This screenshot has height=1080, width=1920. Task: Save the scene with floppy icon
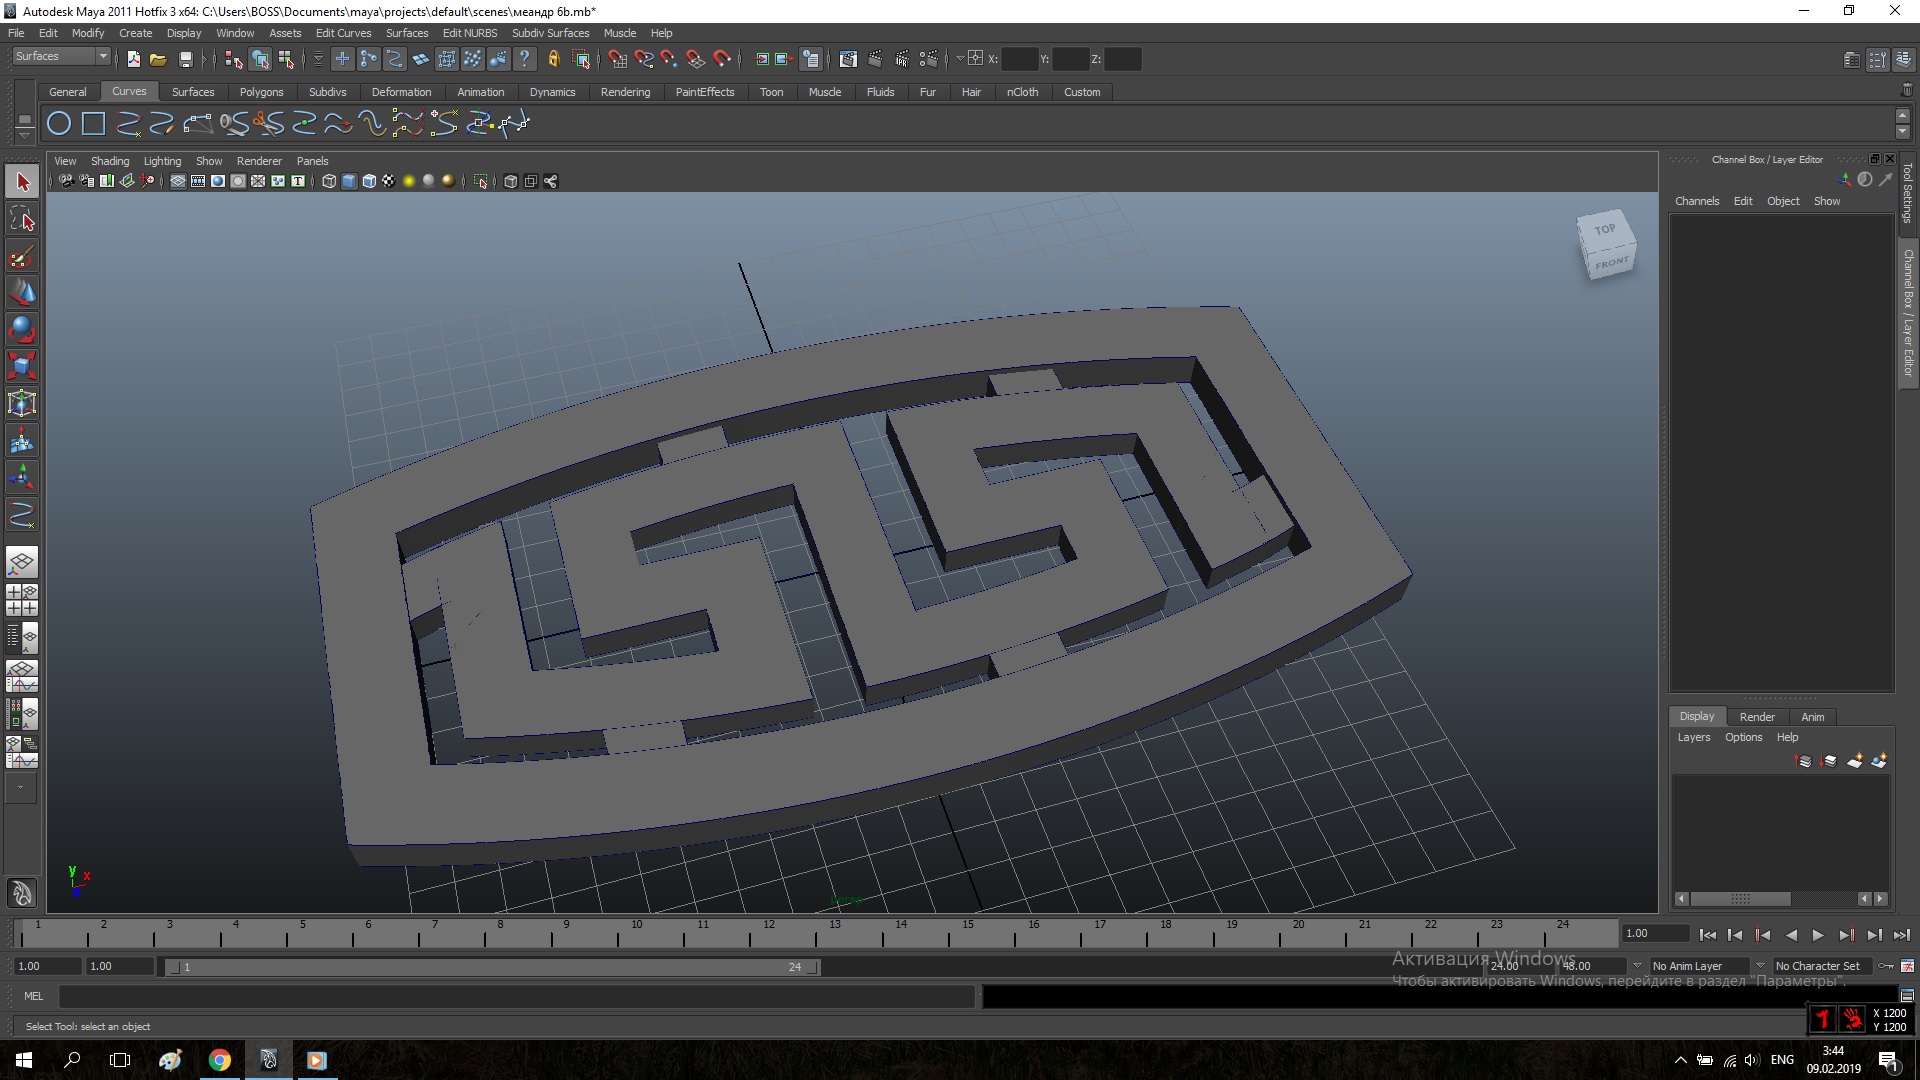pyautogui.click(x=185, y=59)
